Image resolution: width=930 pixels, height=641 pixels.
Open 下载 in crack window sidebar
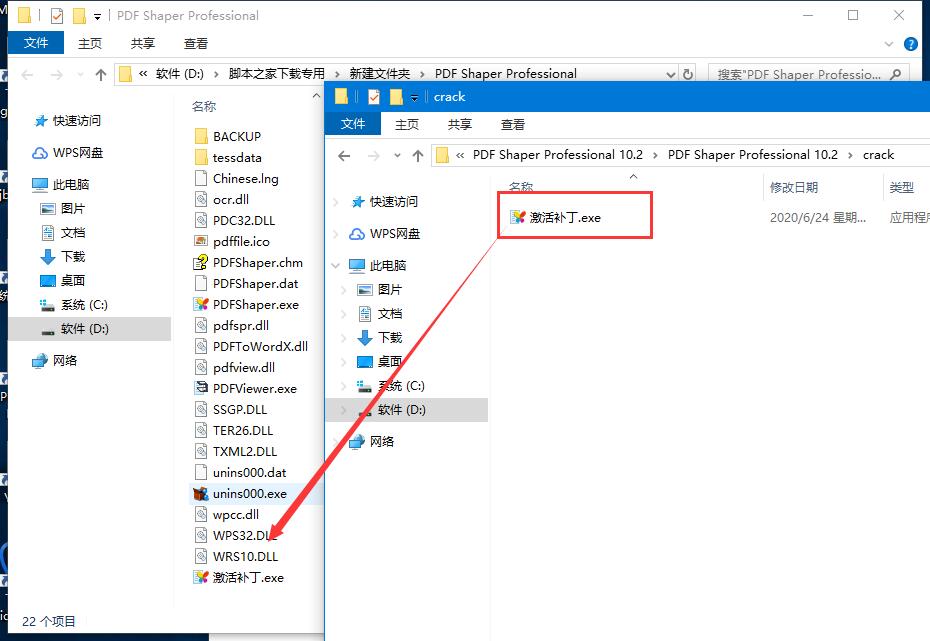coord(380,338)
